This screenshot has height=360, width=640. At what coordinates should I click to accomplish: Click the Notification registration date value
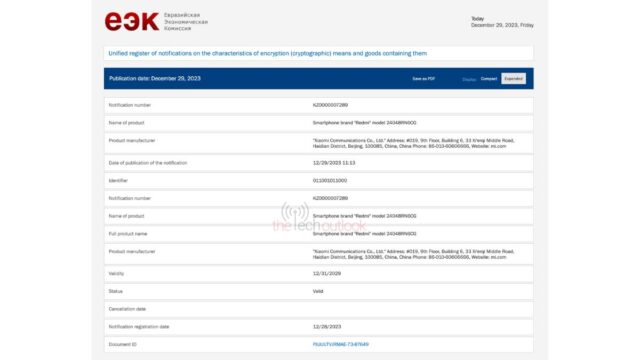coord(327,327)
